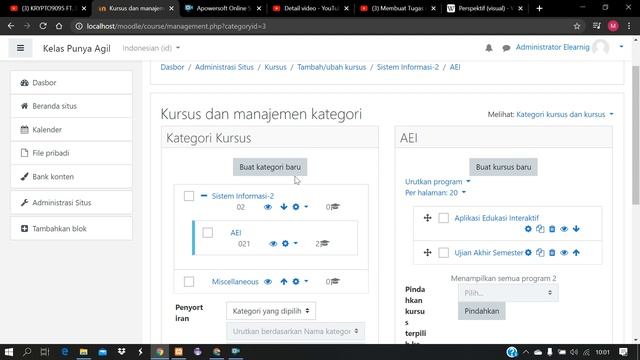Open Beranda situs in the side menu
The width and height of the screenshot is (640, 360).
click(x=71, y=106)
